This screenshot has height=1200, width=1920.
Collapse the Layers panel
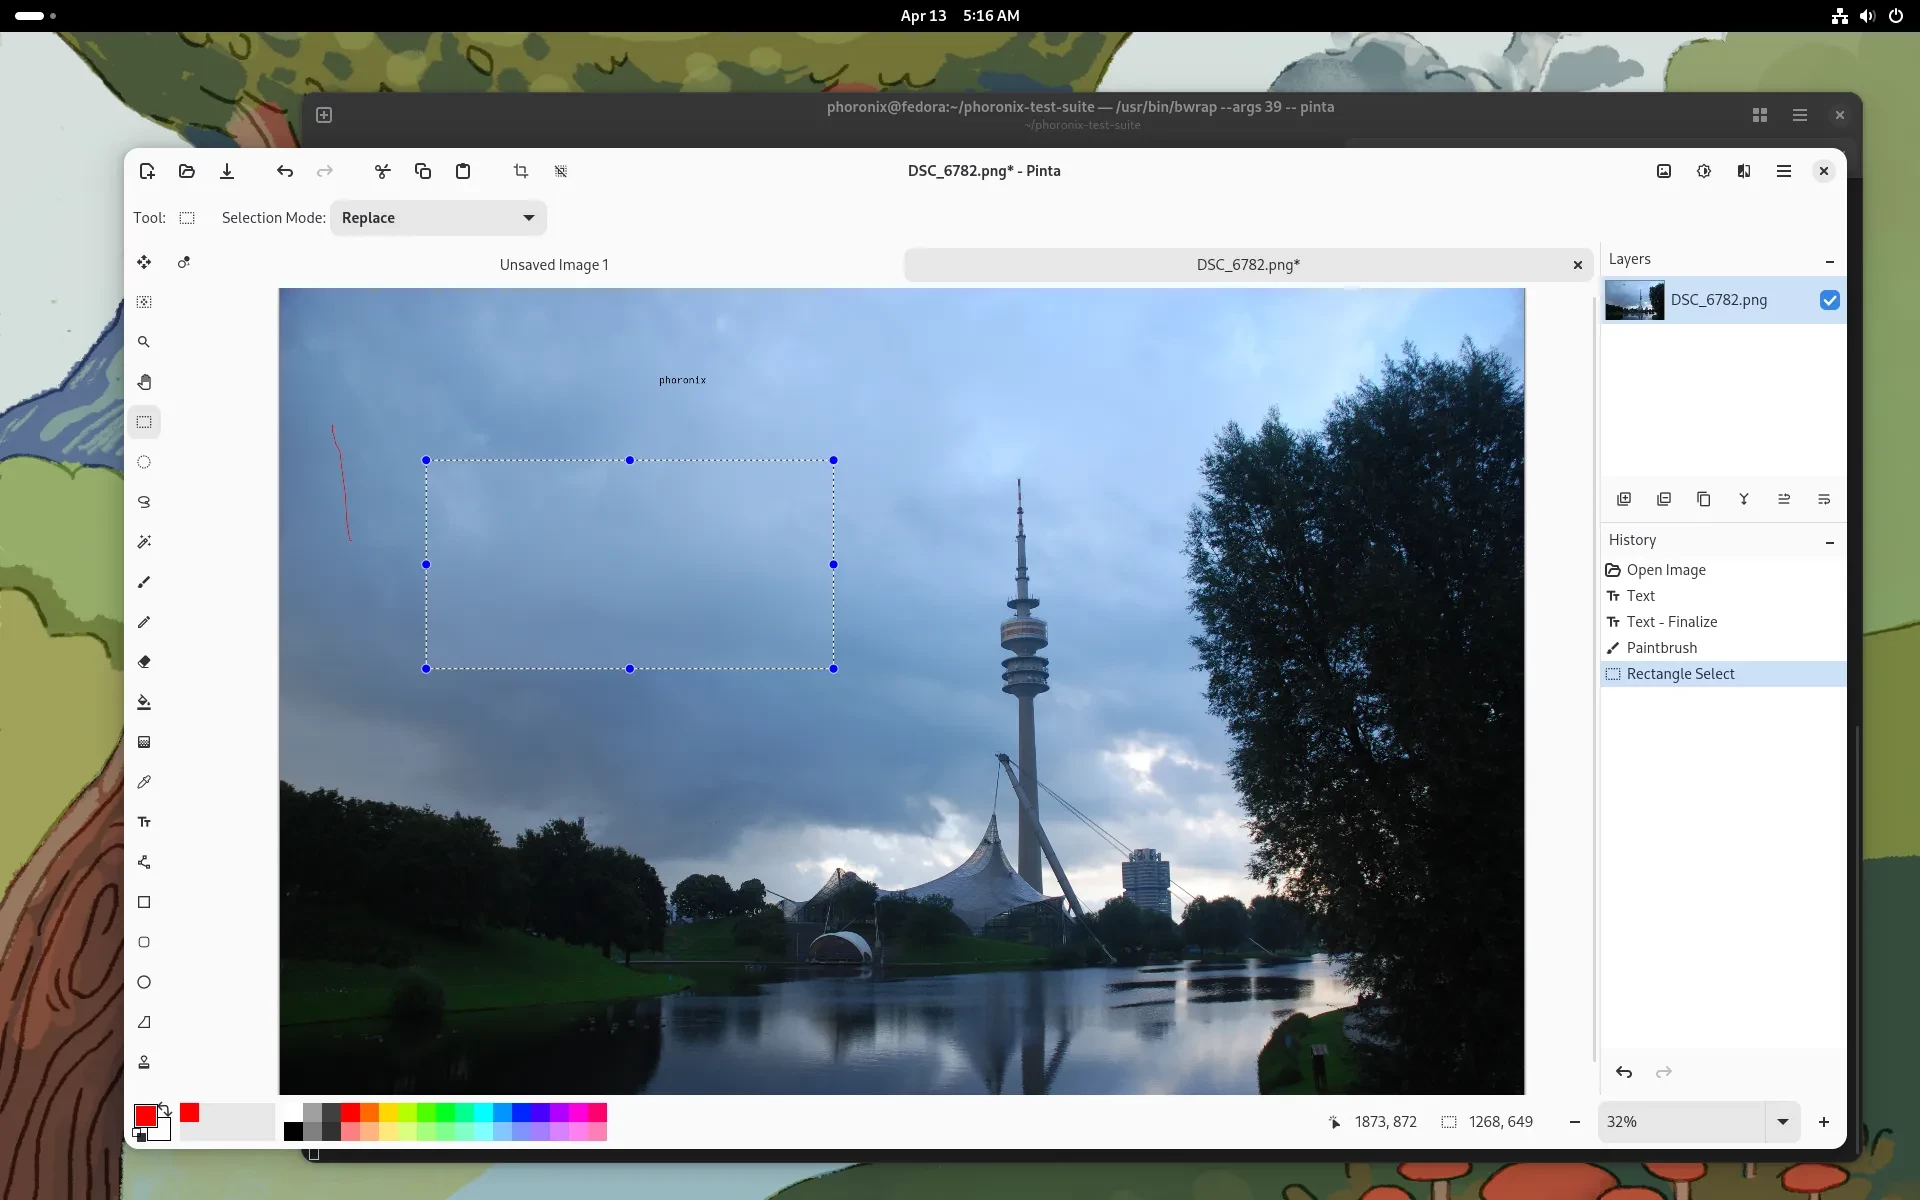pyautogui.click(x=1829, y=260)
